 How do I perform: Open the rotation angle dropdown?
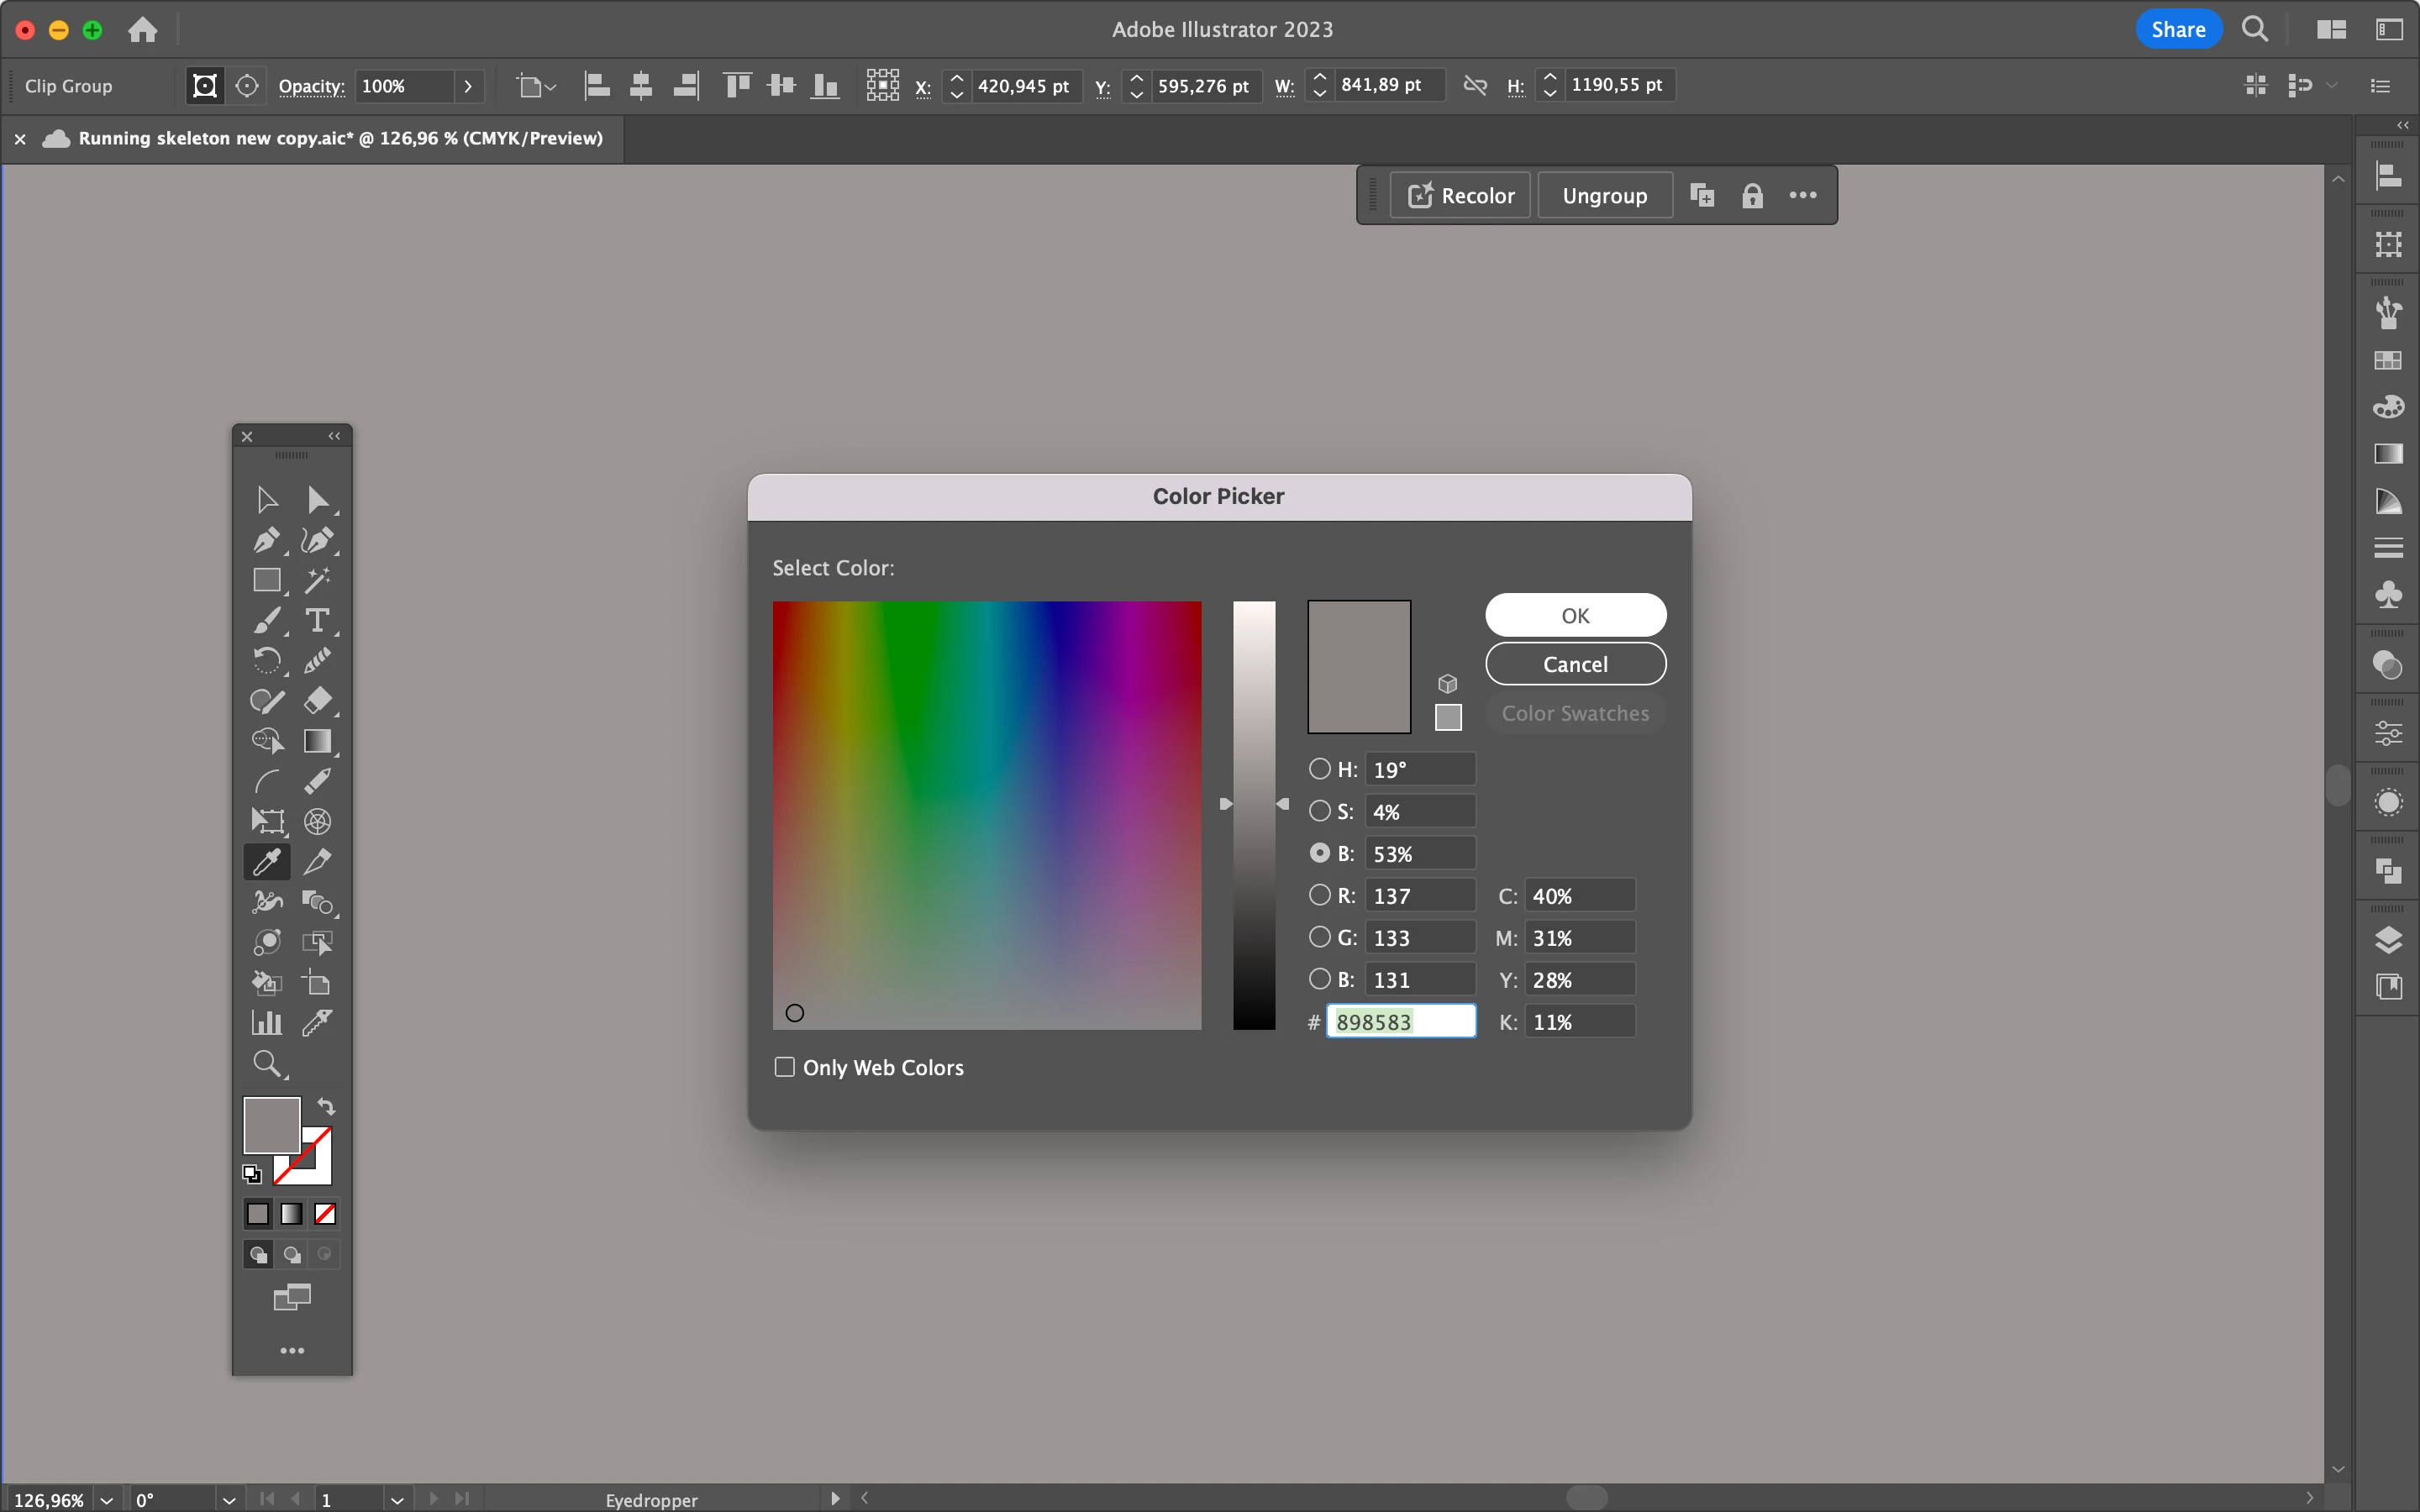[229, 1500]
